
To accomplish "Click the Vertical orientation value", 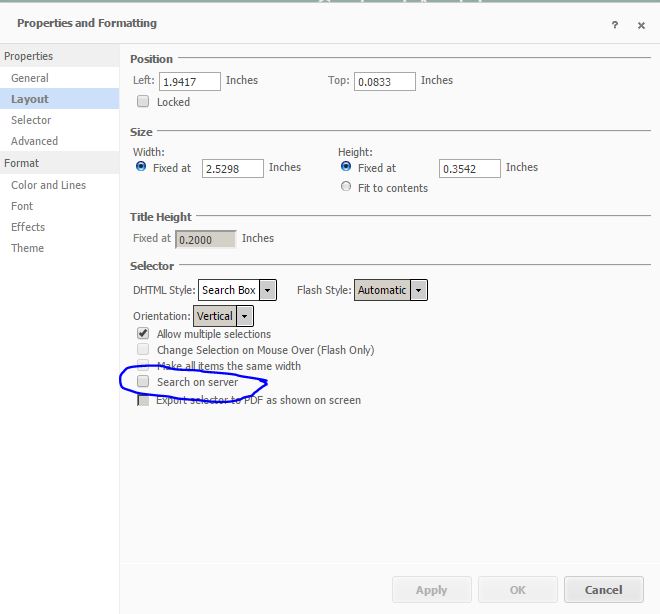I will tap(215, 316).
